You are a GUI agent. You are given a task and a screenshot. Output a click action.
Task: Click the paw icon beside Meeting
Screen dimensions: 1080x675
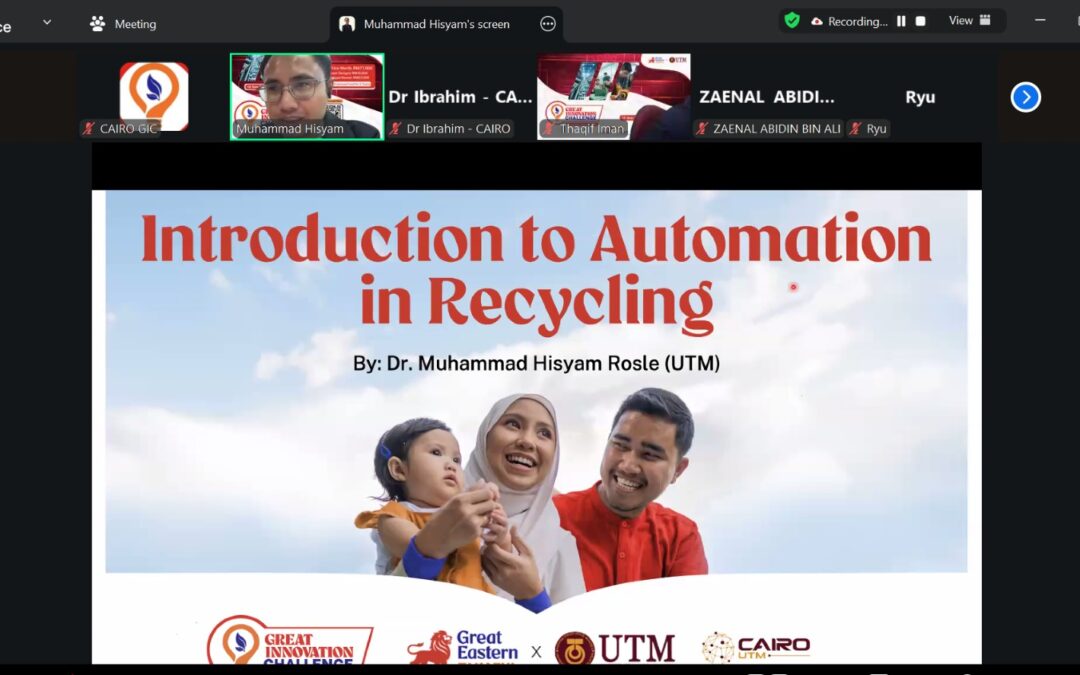click(97, 24)
